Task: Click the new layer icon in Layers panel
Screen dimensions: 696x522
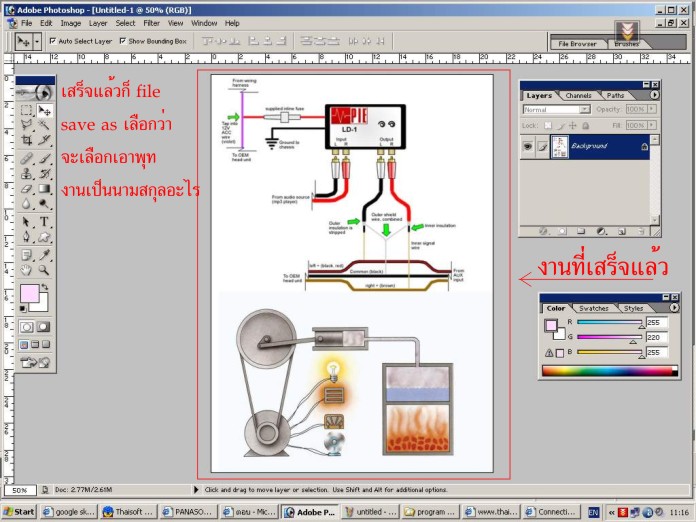Action: 622,231
